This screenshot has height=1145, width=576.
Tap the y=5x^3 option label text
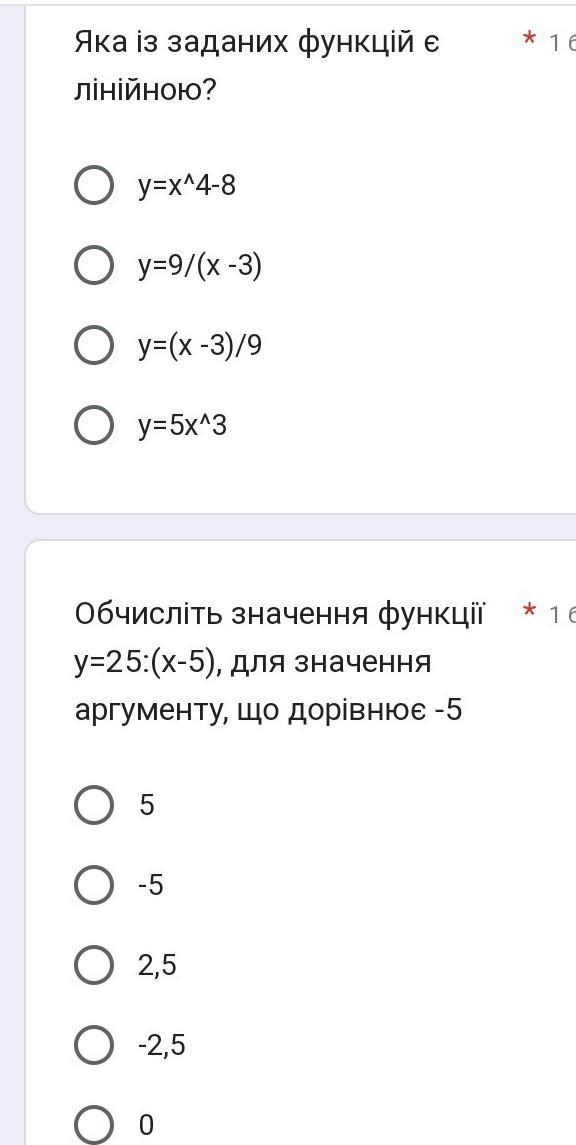pos(183,426)
